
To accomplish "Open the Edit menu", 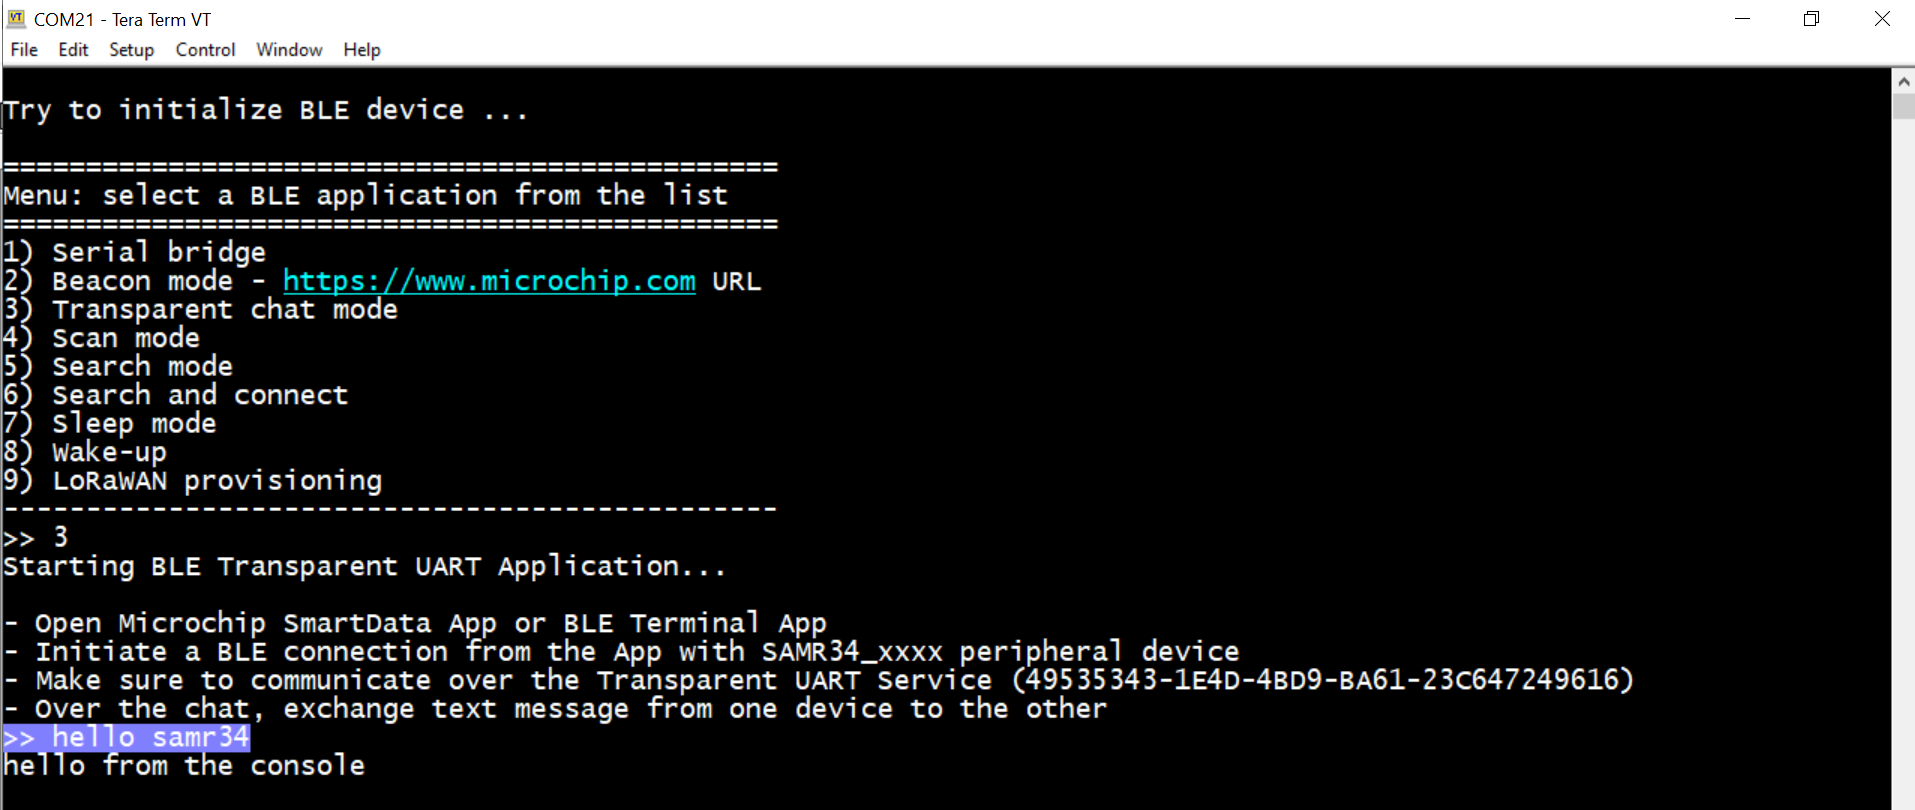I will 73,50.
